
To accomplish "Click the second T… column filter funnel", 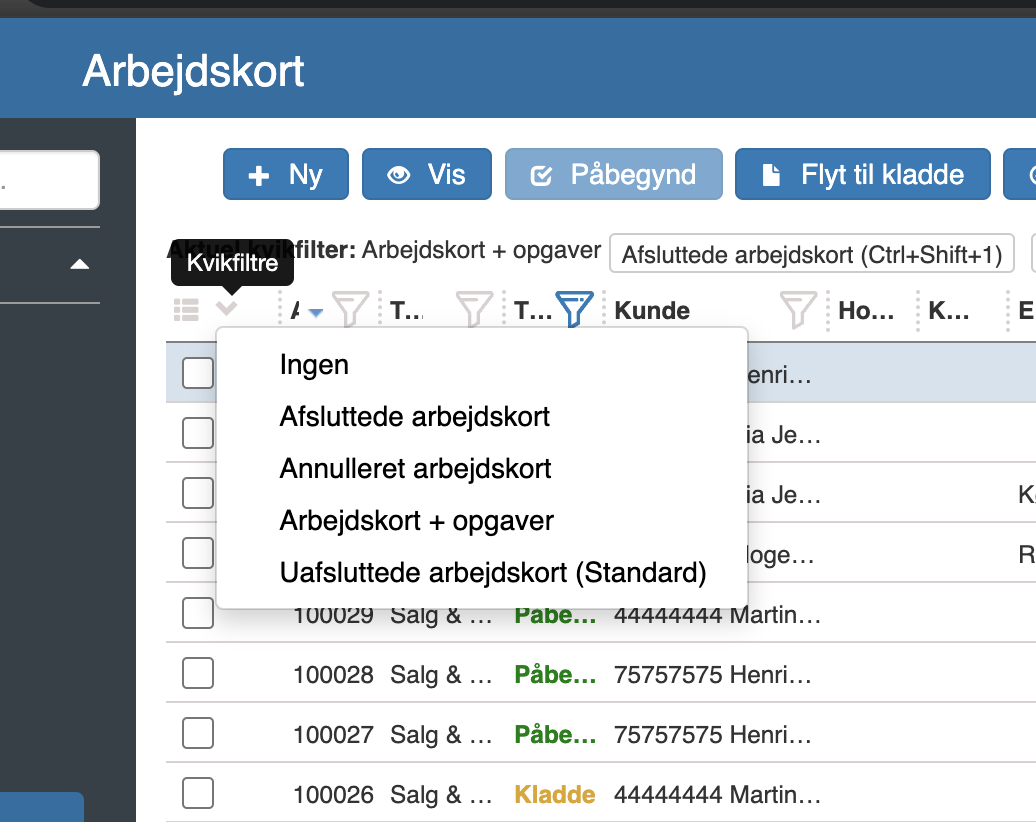I will [x=474, y=309].
